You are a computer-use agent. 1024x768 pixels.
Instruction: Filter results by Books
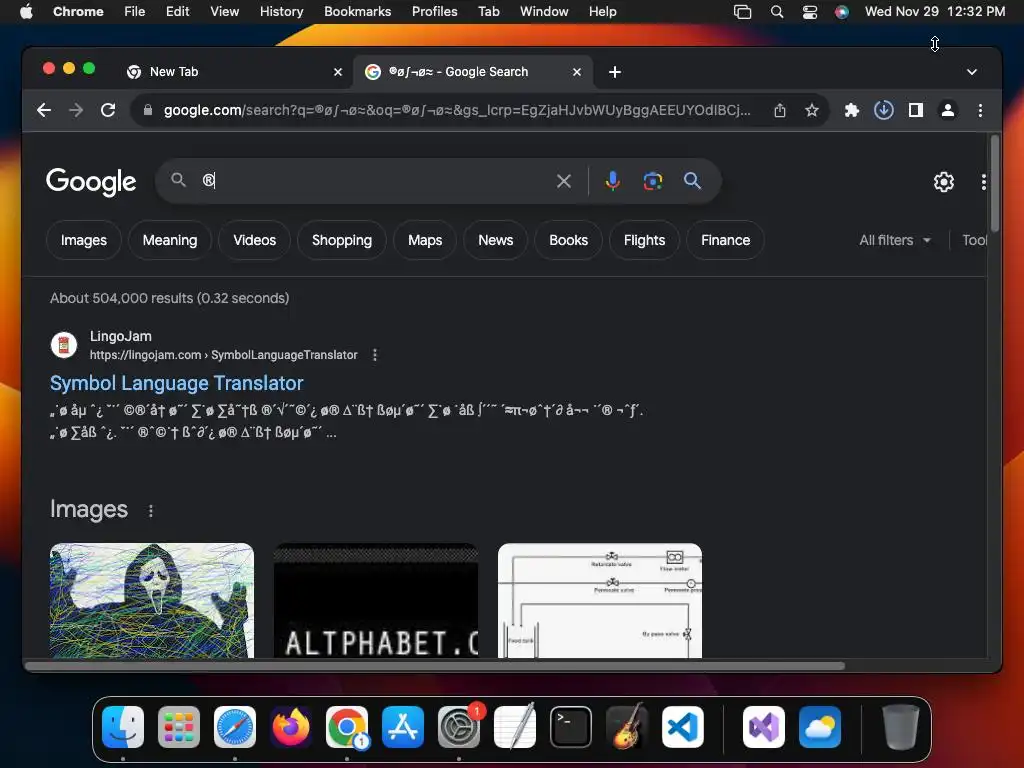568,240
